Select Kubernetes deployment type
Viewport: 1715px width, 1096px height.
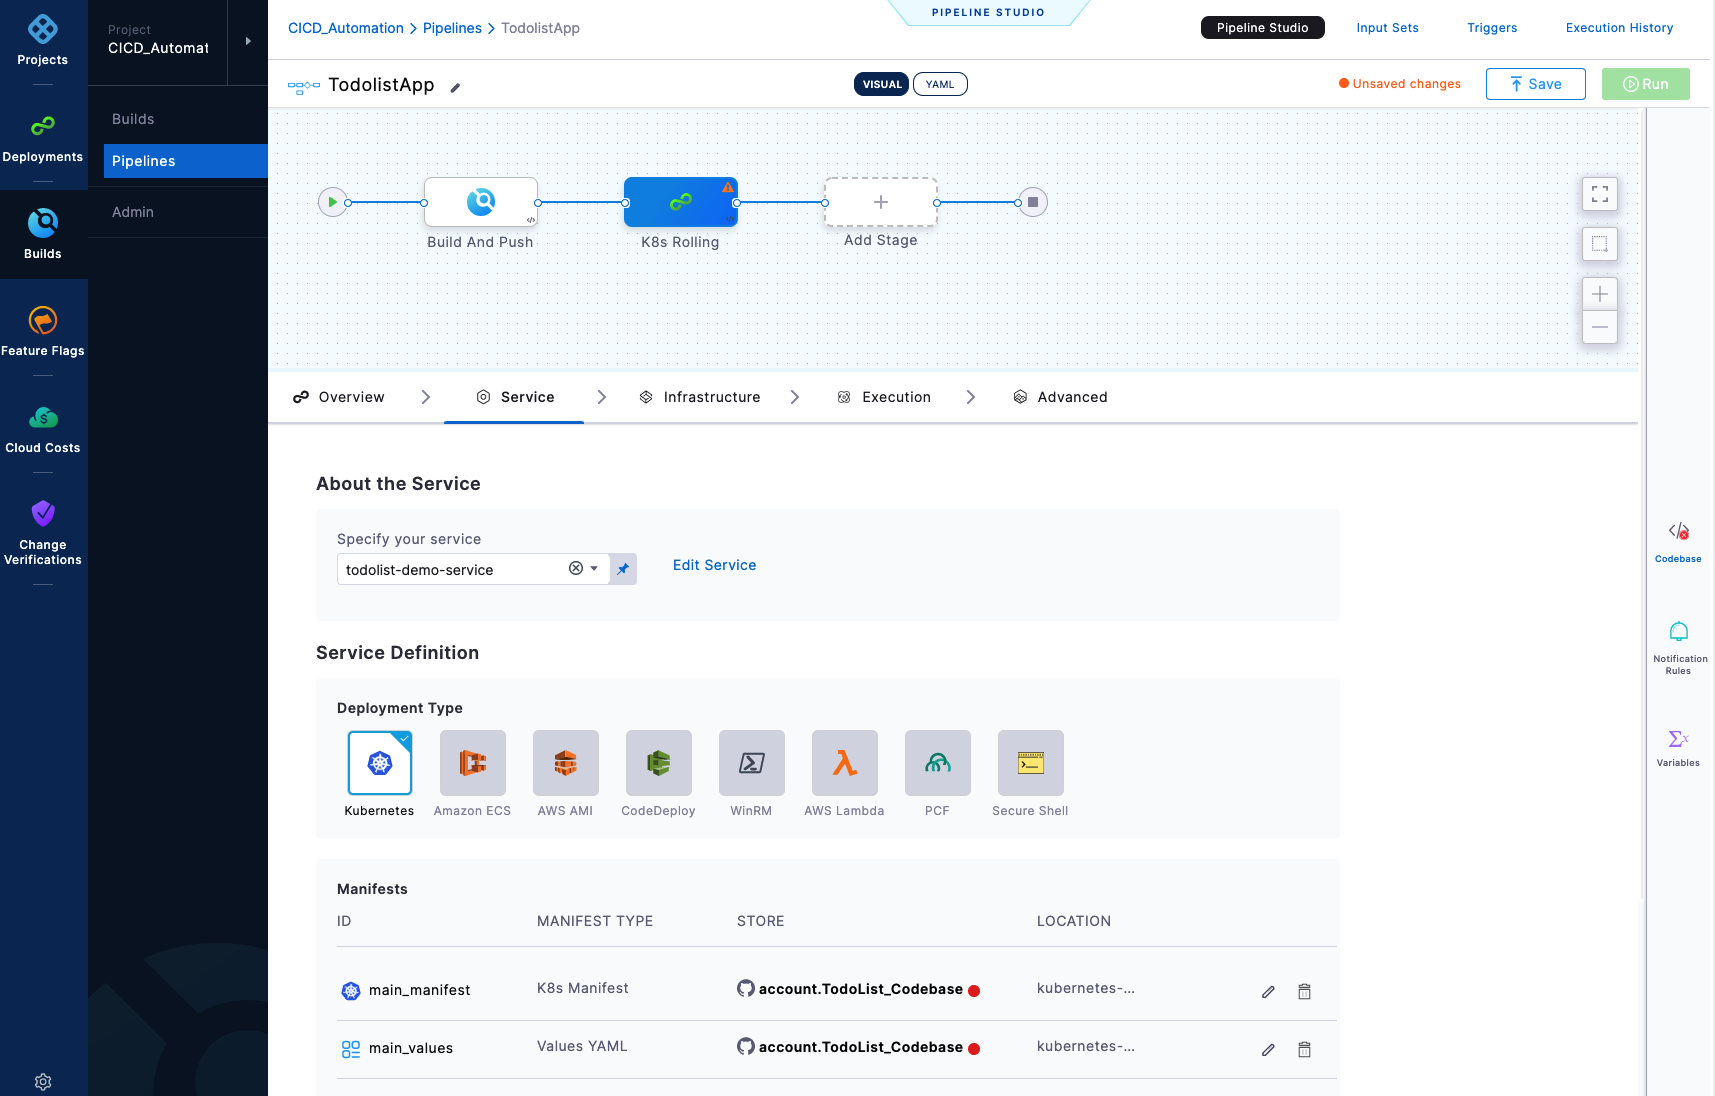tap(380, 763)
